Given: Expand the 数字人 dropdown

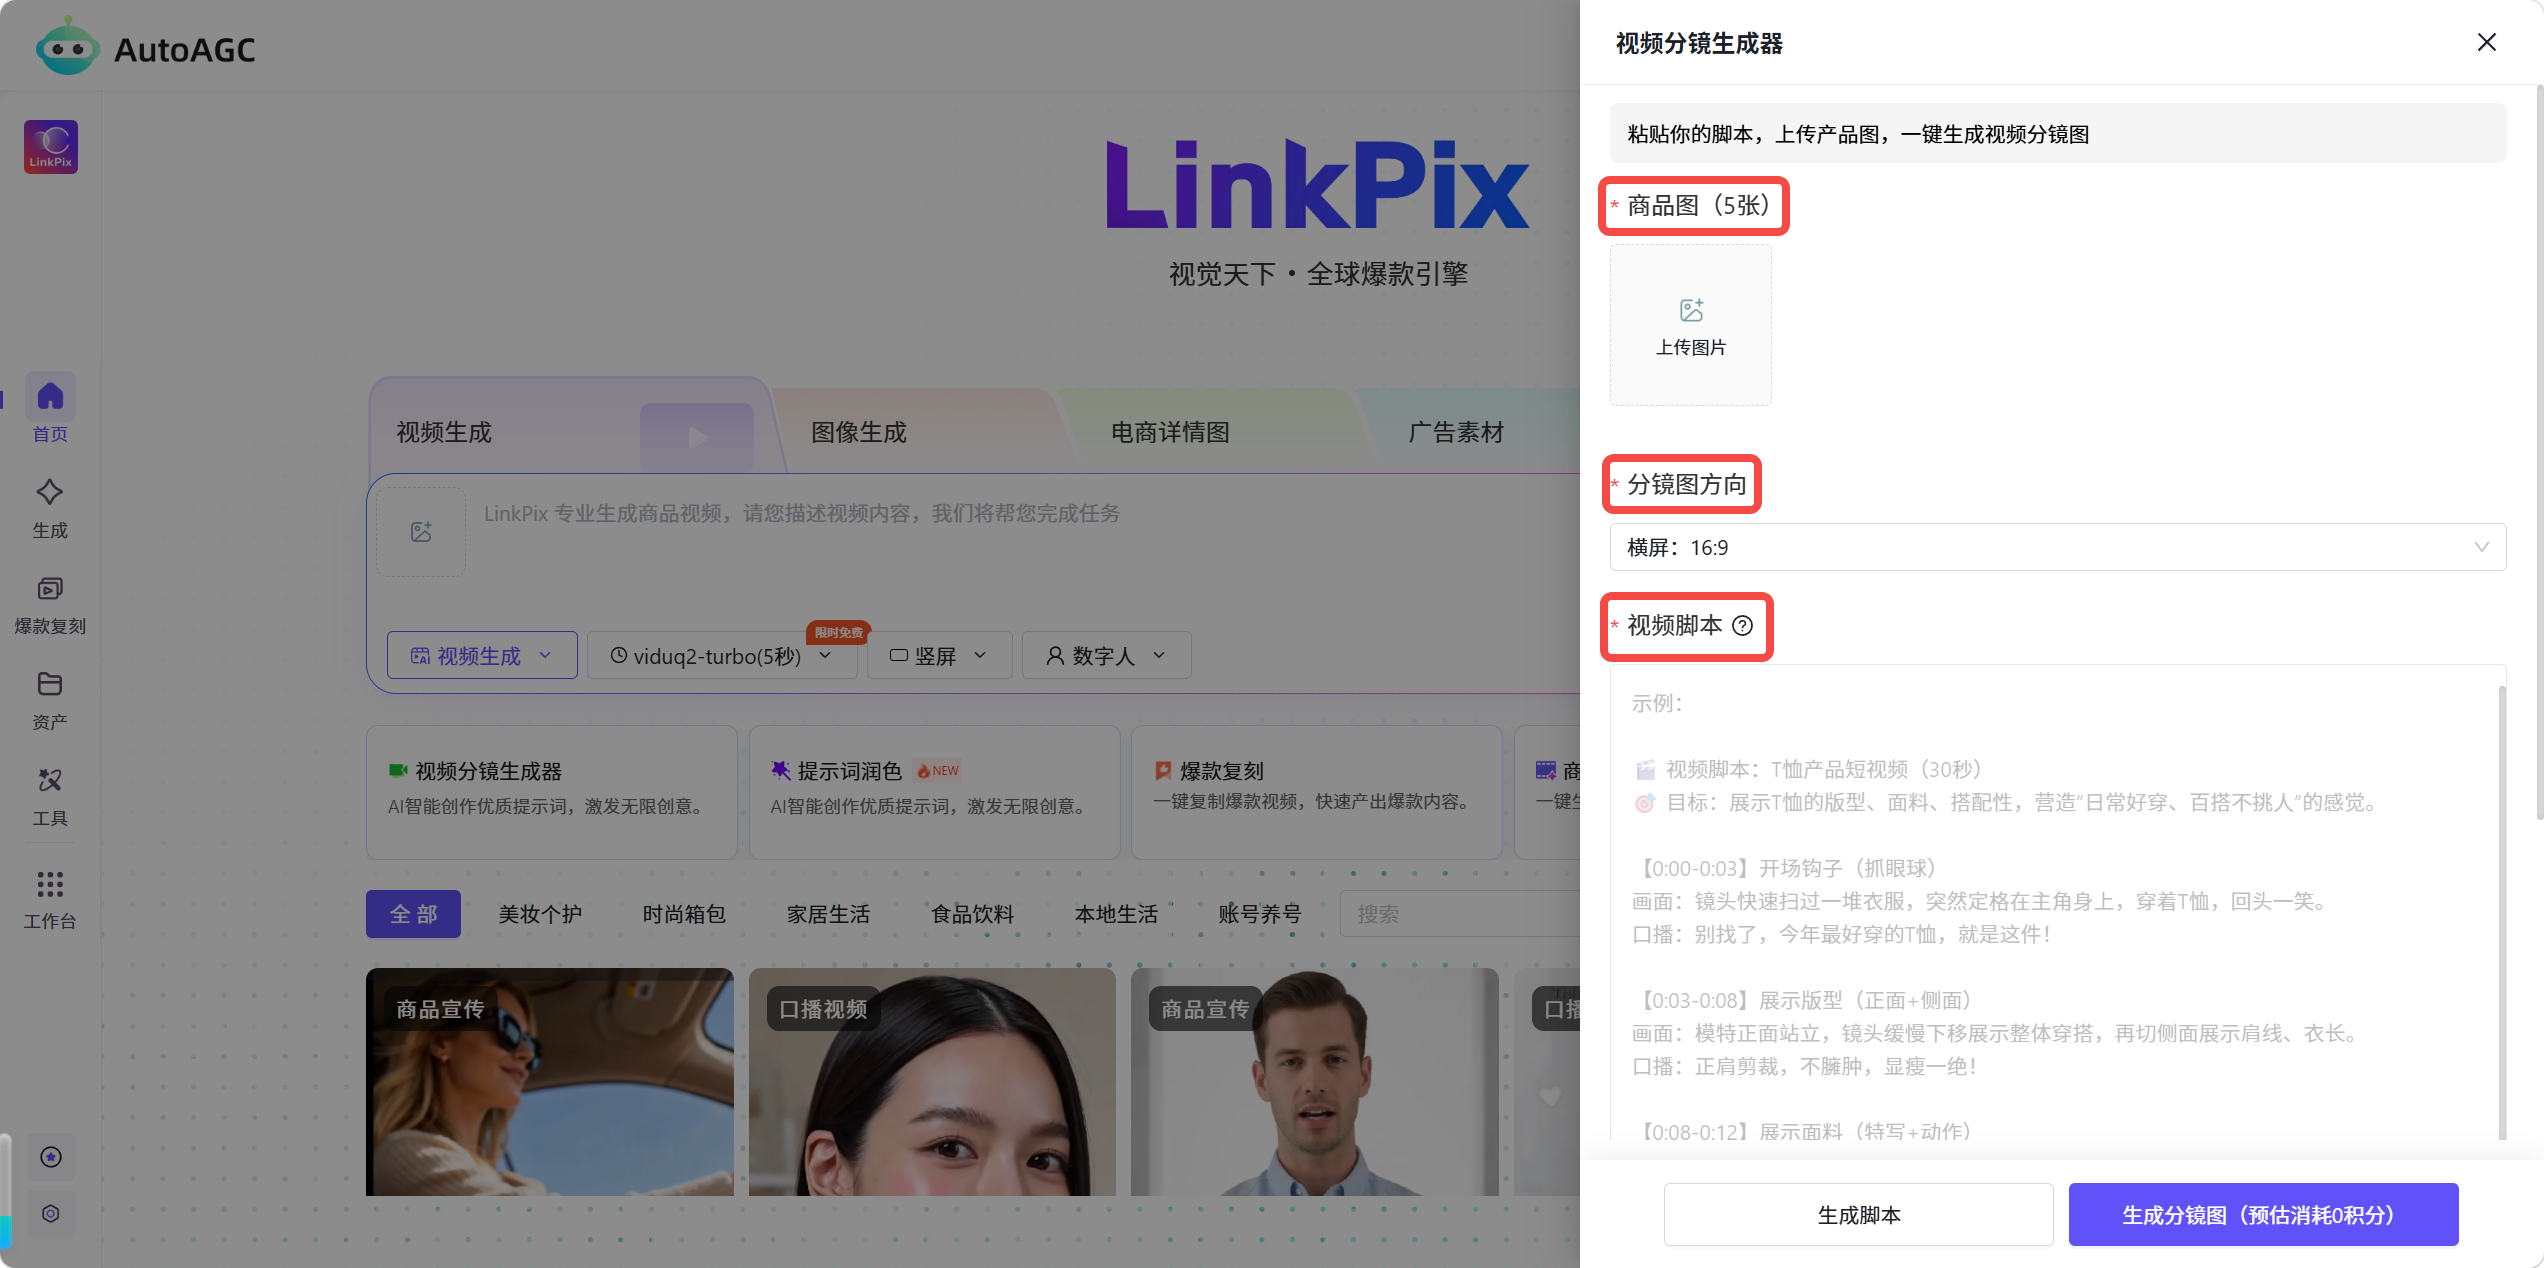Looking at the screenshot, I should 1106,656.
